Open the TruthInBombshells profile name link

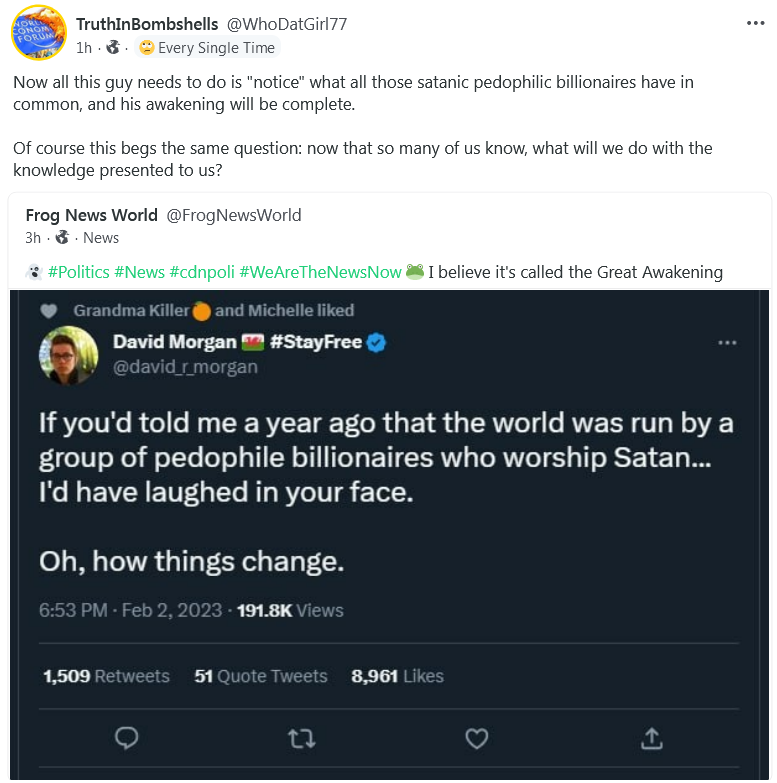point(139,24)
